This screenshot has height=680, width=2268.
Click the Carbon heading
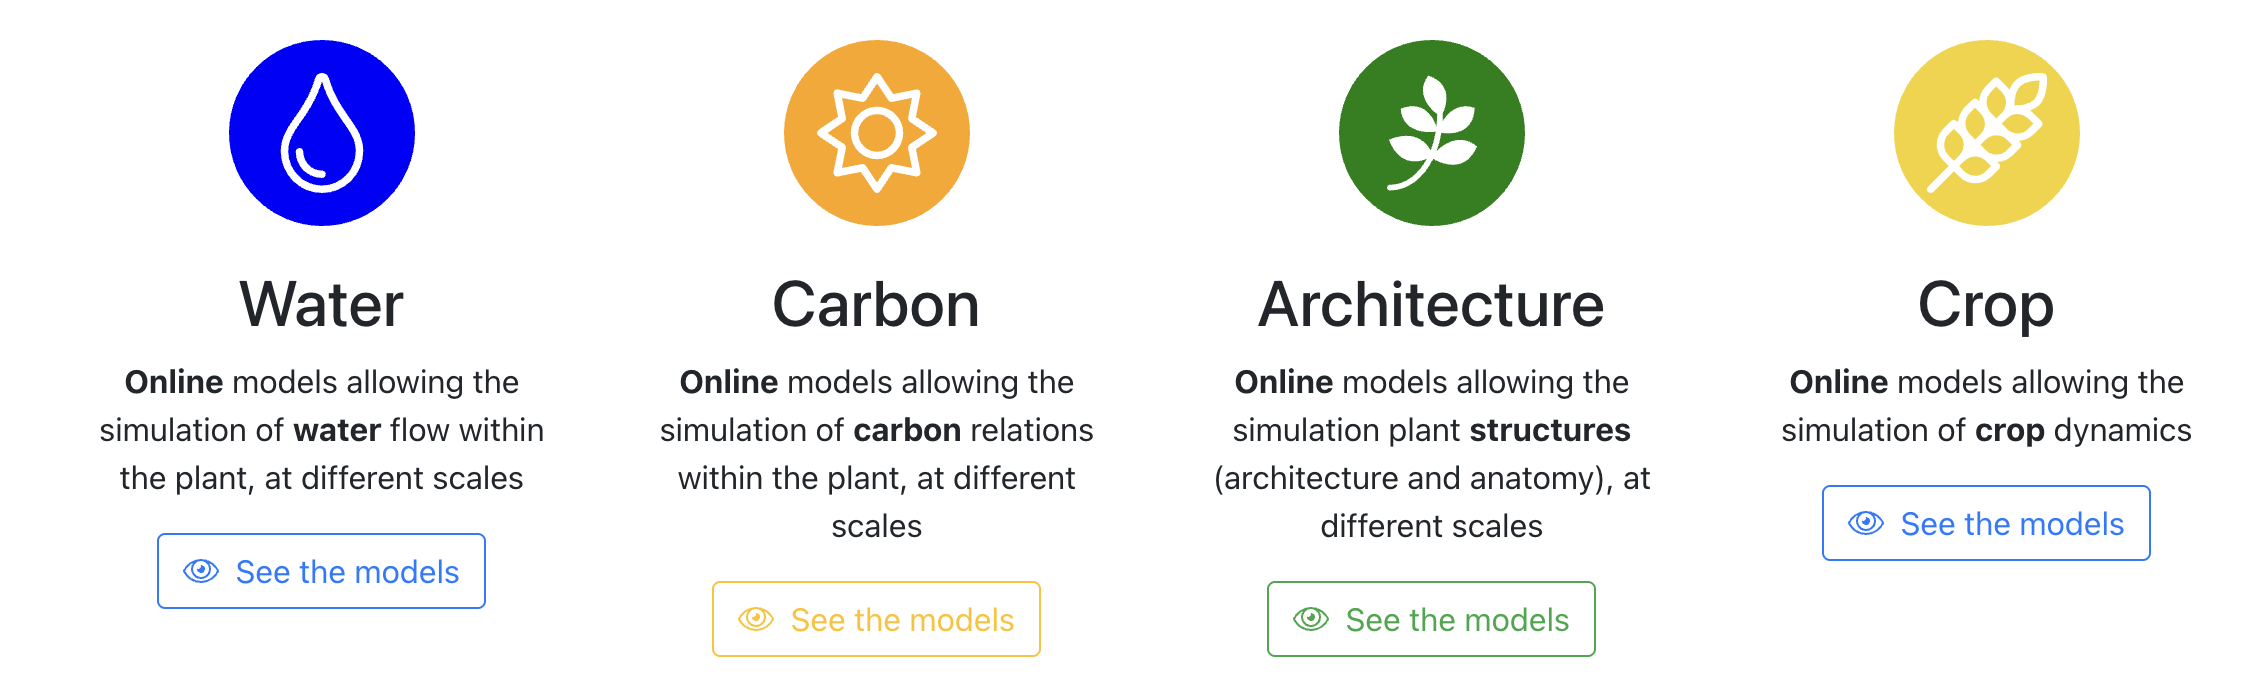(877, 304)
